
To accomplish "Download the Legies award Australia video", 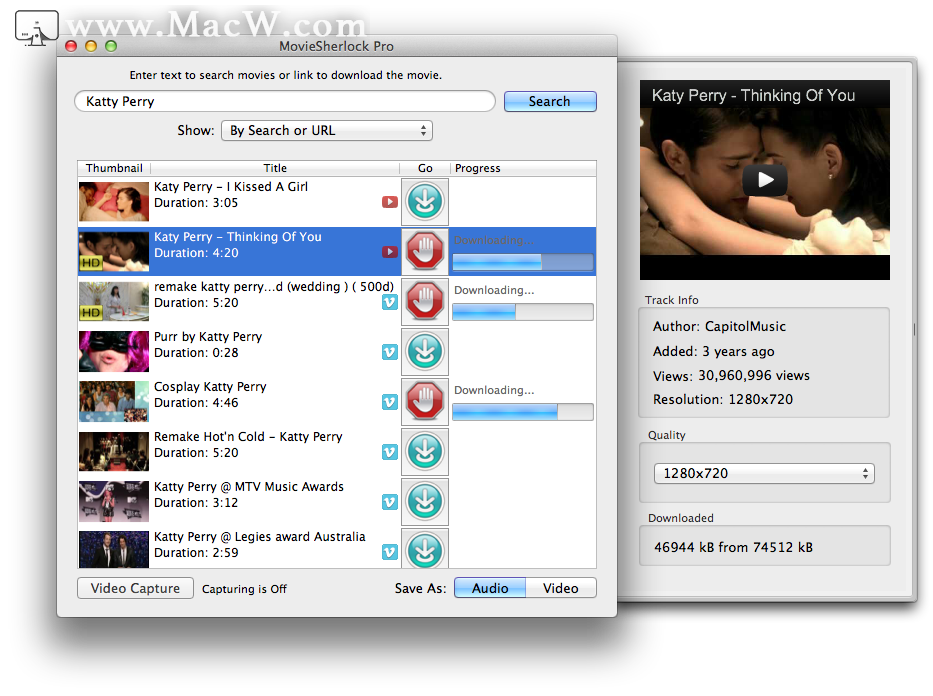I will pyautogui.click(x=425, y=548).
